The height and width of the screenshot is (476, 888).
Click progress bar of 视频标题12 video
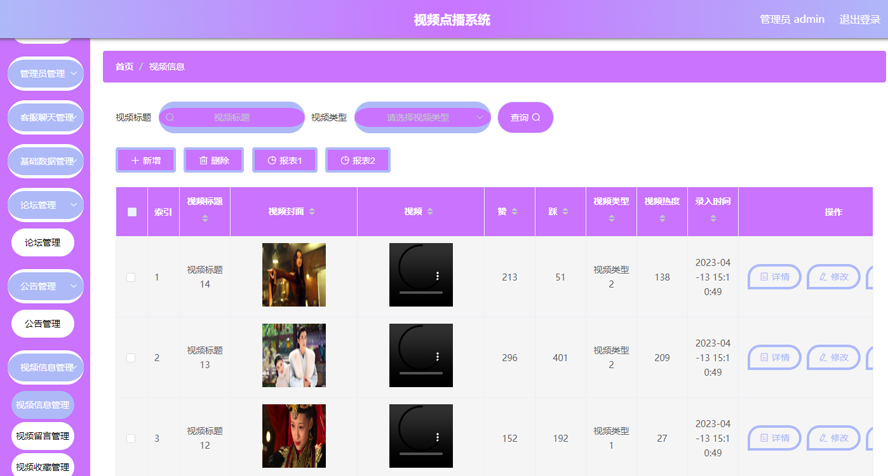(x=421, y=454)
